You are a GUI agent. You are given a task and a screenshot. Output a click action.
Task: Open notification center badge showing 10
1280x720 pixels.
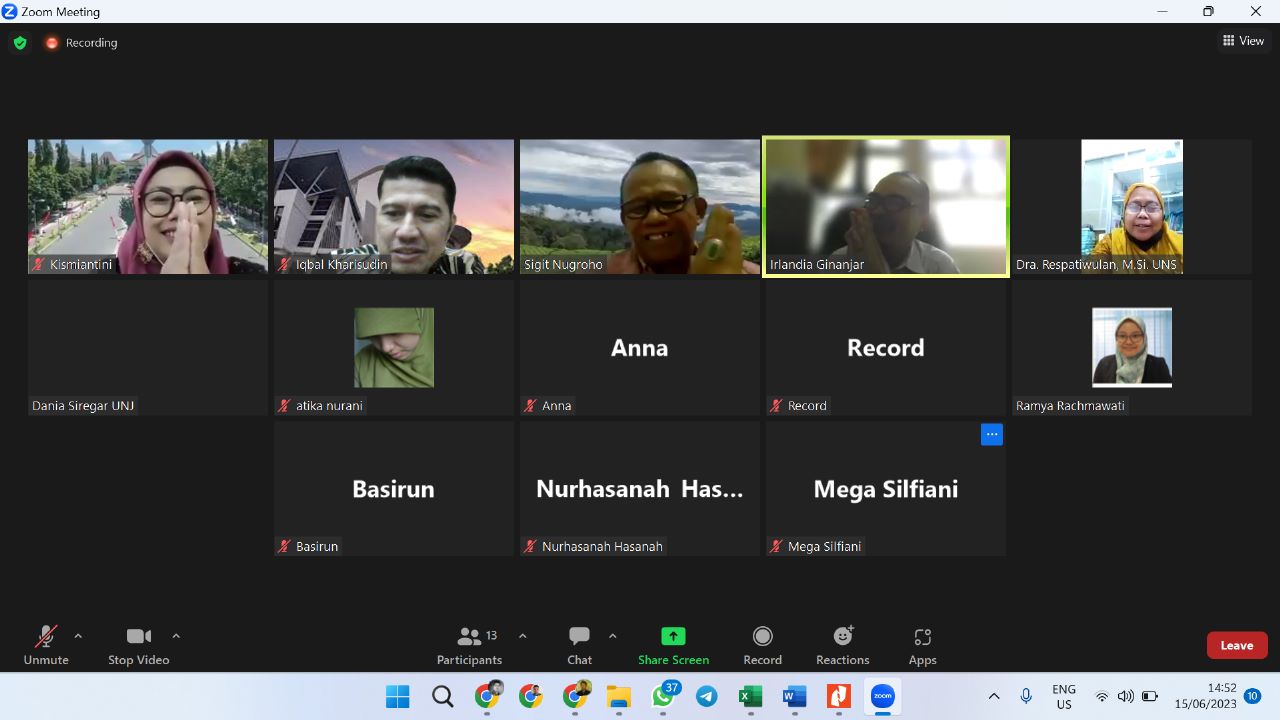(x=1252, y=696)
